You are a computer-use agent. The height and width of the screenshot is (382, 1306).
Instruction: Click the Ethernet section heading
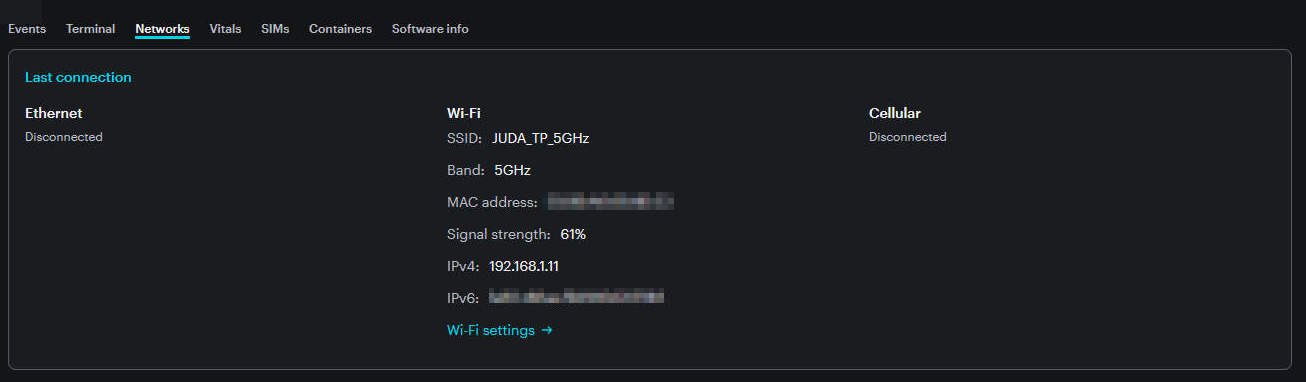tap(54, 113)
